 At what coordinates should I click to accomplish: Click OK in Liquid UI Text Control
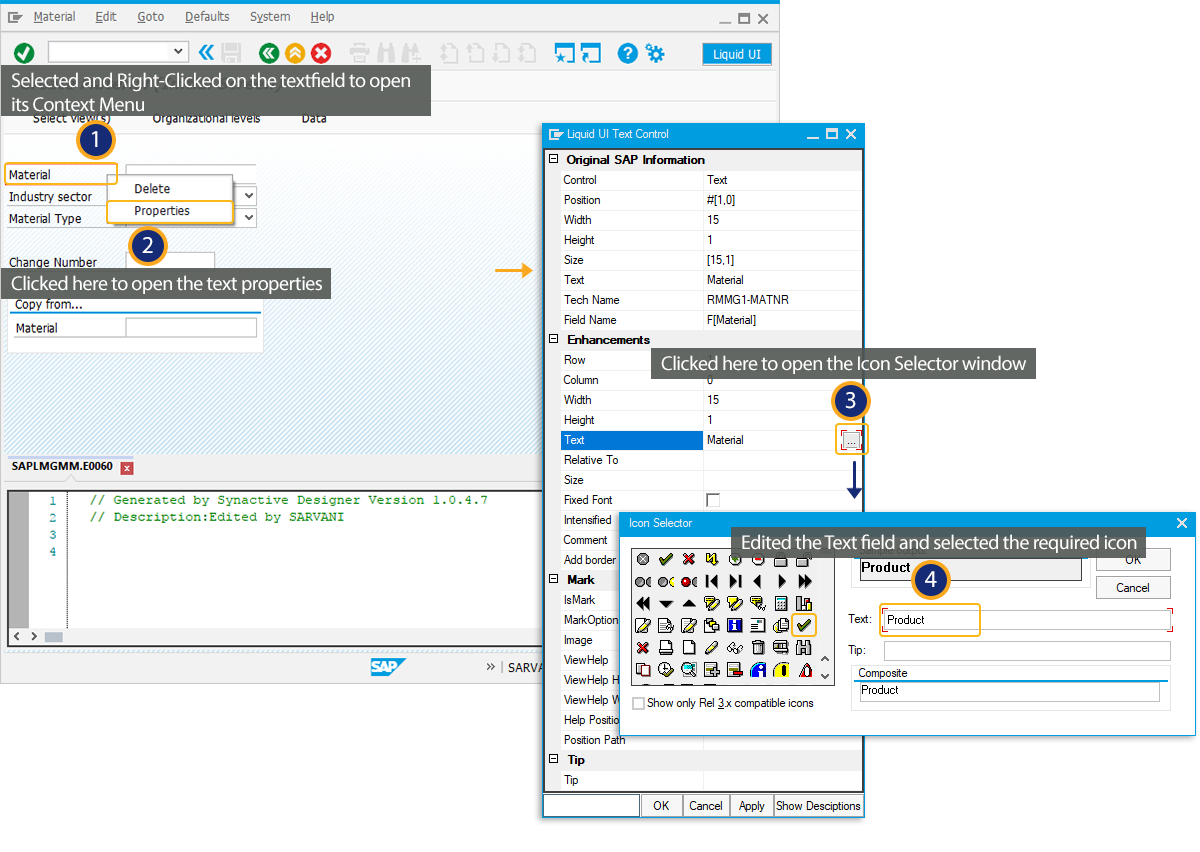pyautogui.click(x=661, y=805)
